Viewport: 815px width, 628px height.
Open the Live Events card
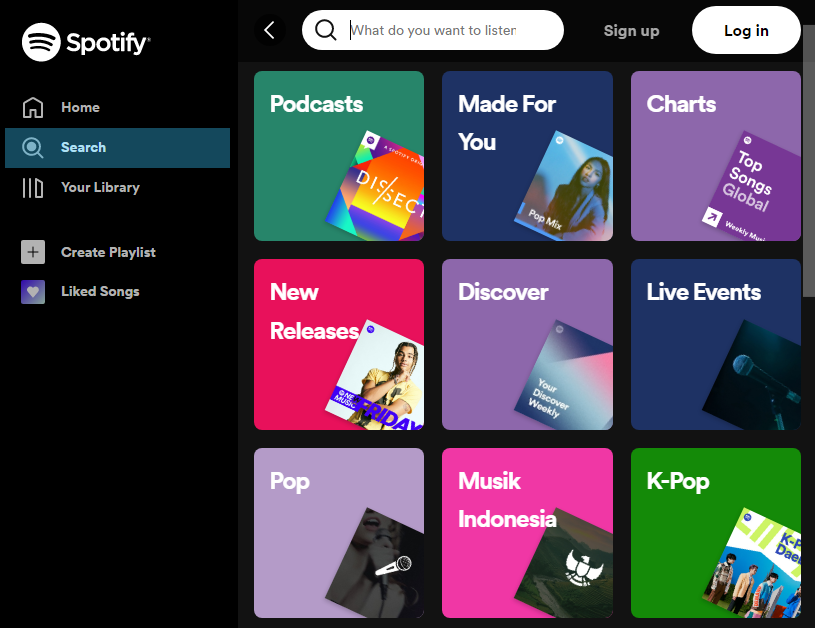tap(716, 345)
